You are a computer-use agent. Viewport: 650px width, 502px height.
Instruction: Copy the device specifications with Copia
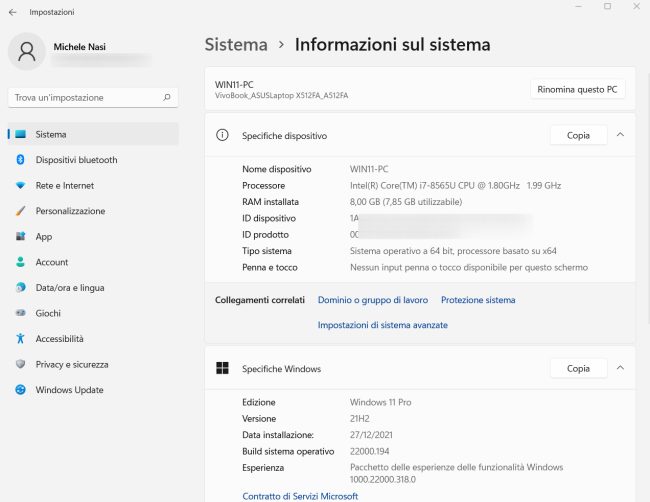click(578, 135)
